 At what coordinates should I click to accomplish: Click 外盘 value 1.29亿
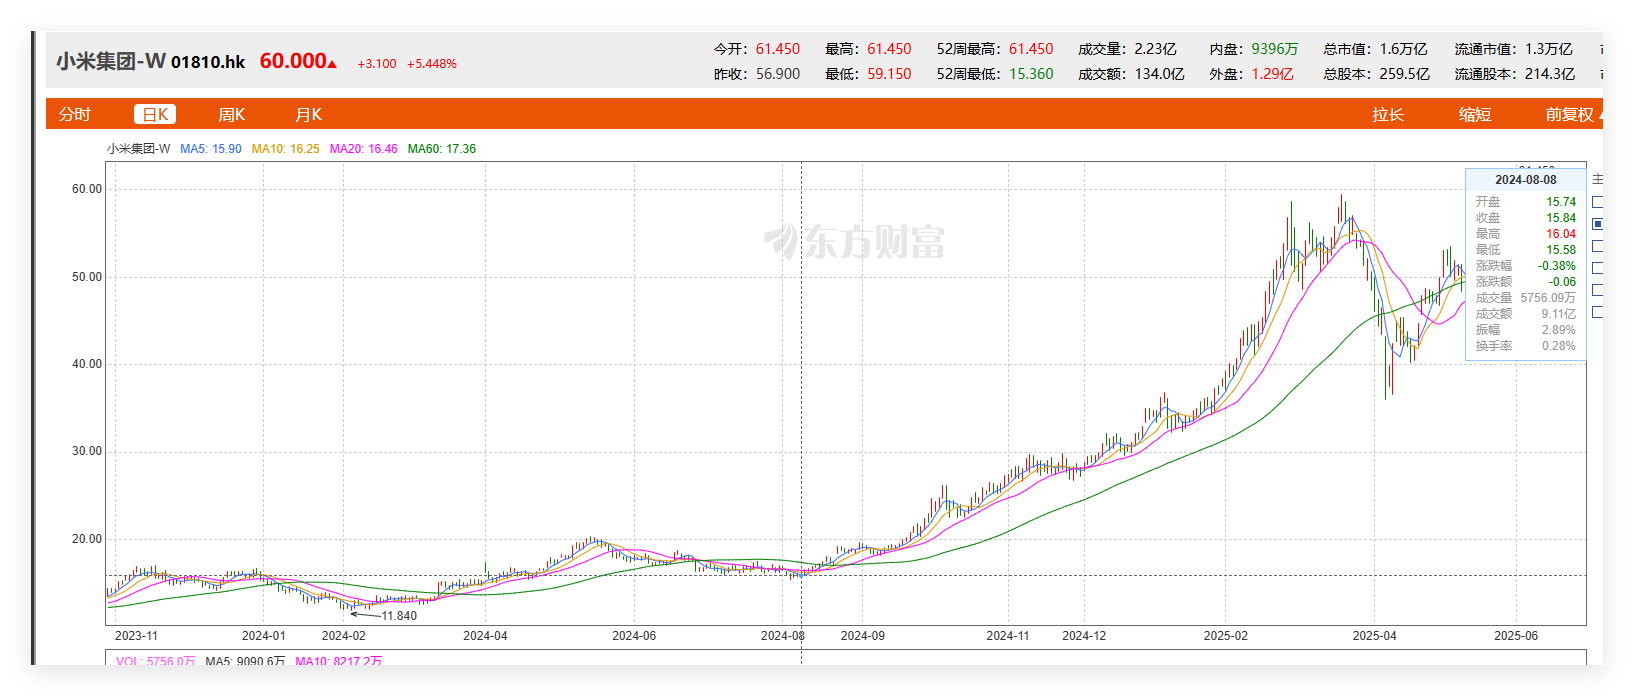click(x=1272, y=74)
